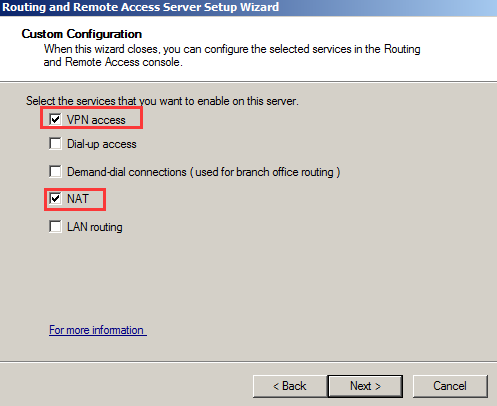Click the 'NAT' label text

tap(78, 199)
